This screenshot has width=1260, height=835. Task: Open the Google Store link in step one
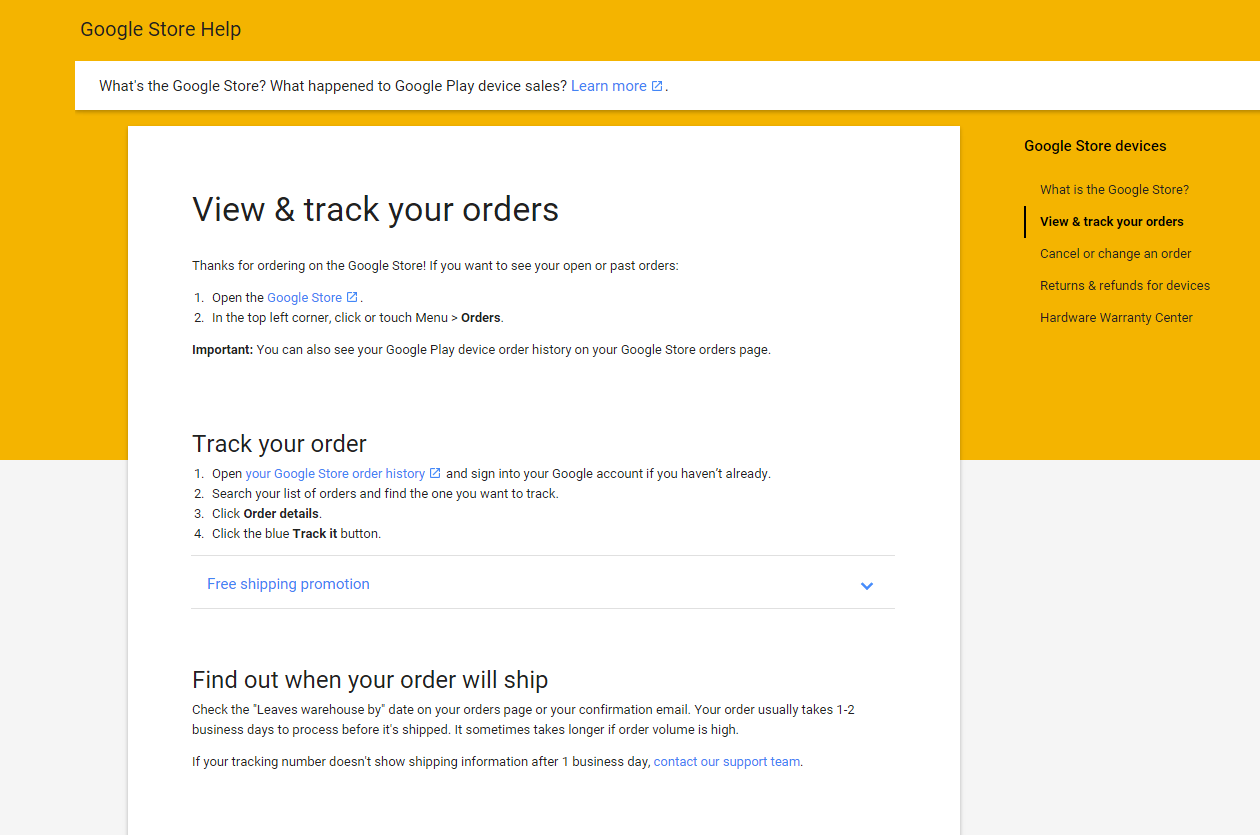point(302,297)
